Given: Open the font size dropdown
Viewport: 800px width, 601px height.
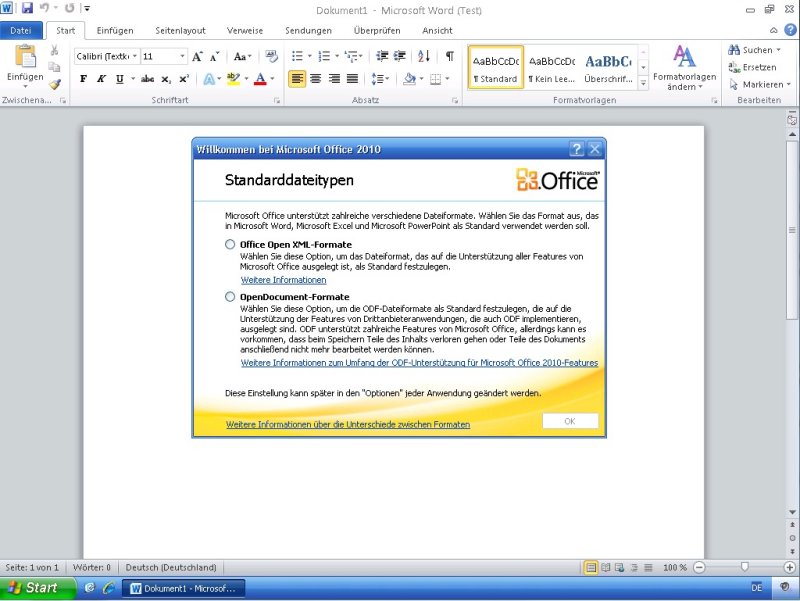Looking at the screenshot, I should tap(182, 57).
